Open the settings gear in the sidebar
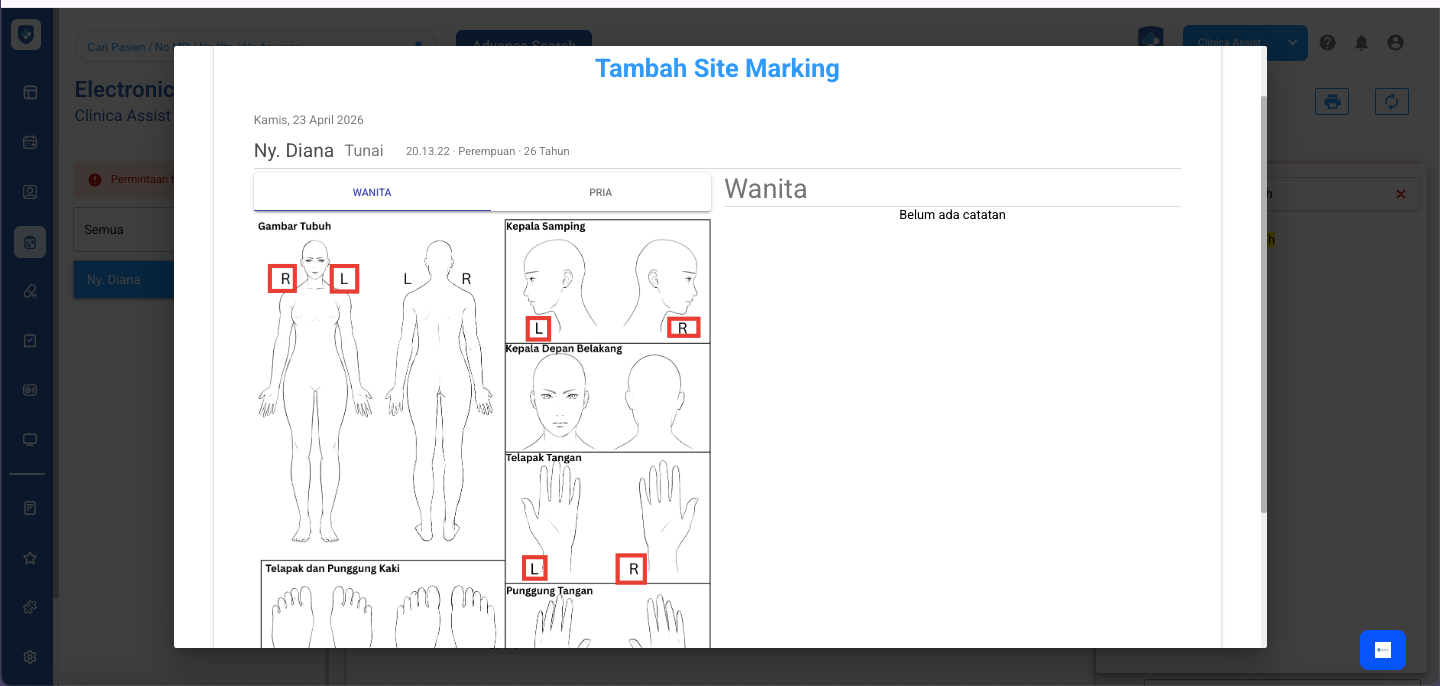Image resolution: width=1440 pixels, height=686 pixels. point(30,657)
